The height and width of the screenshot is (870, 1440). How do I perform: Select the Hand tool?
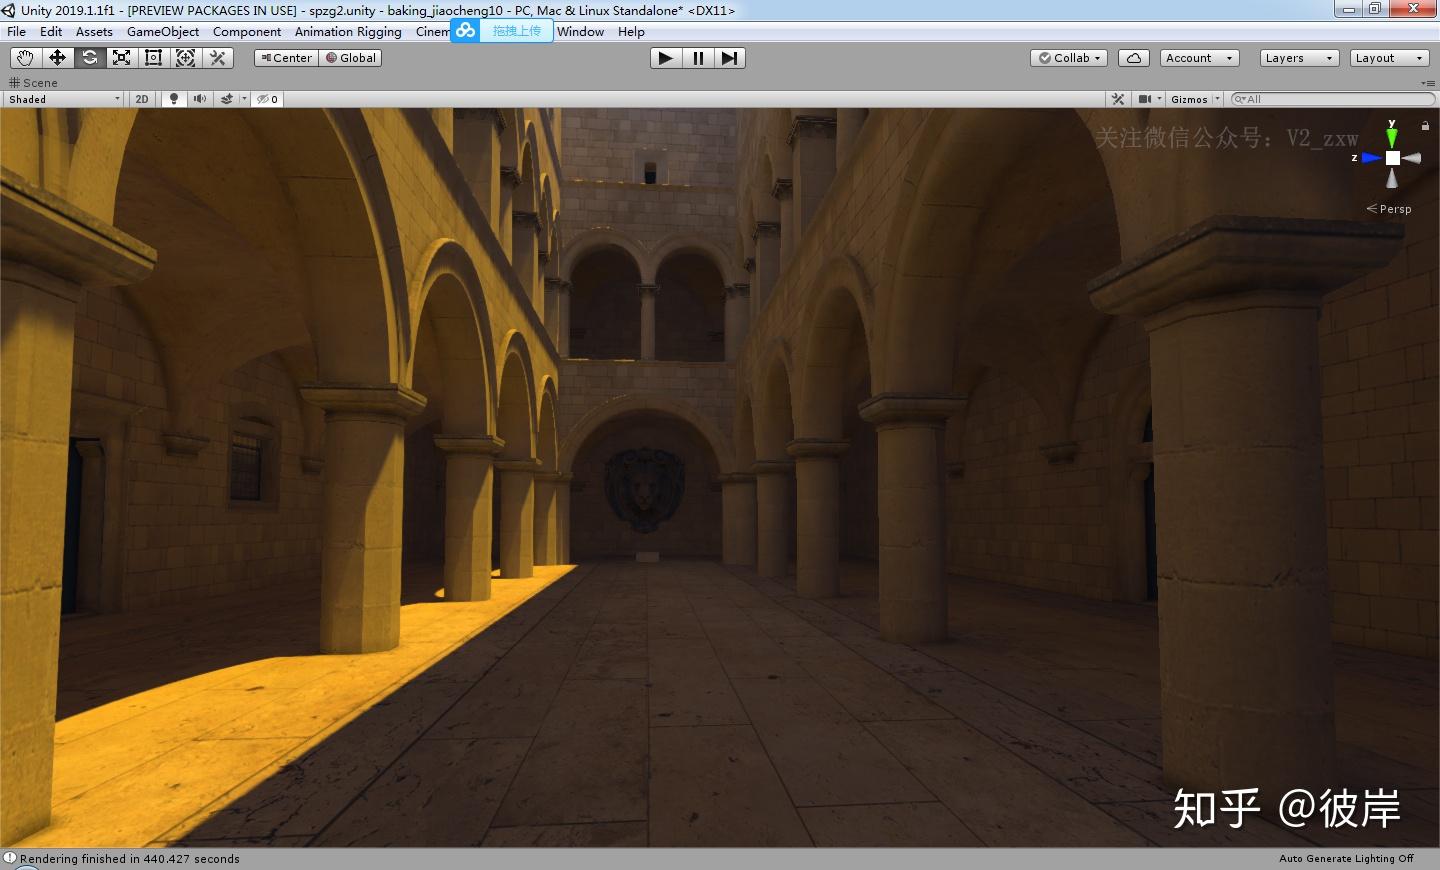coord(25,58)
